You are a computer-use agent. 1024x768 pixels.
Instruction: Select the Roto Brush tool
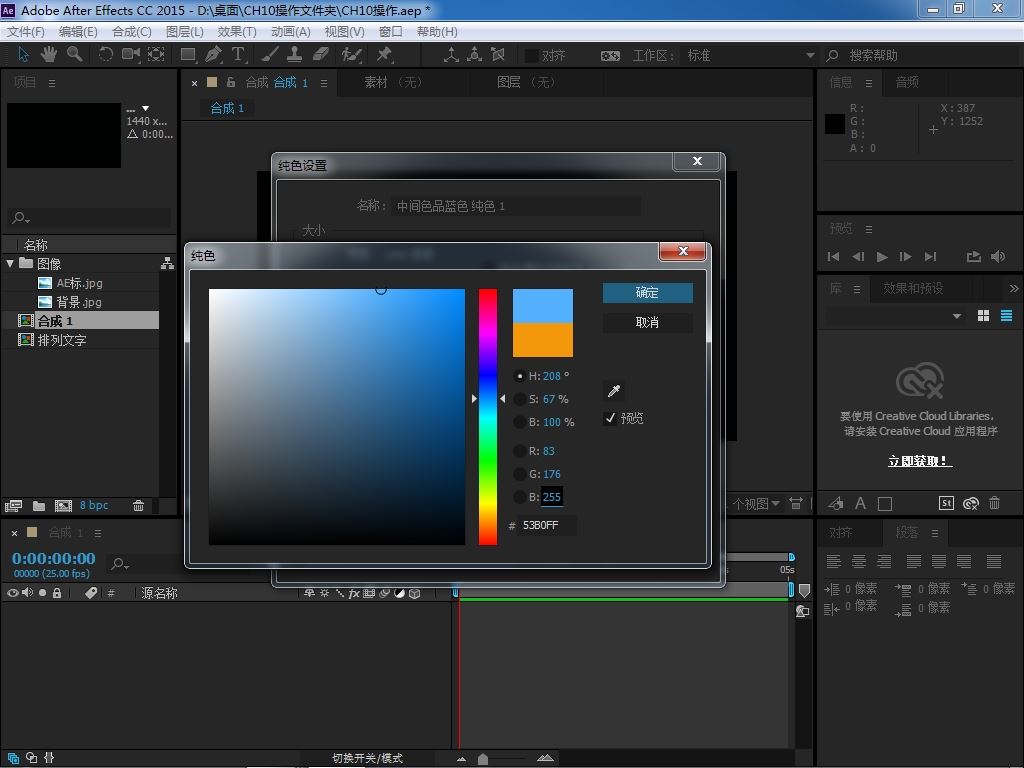point(351,54)
